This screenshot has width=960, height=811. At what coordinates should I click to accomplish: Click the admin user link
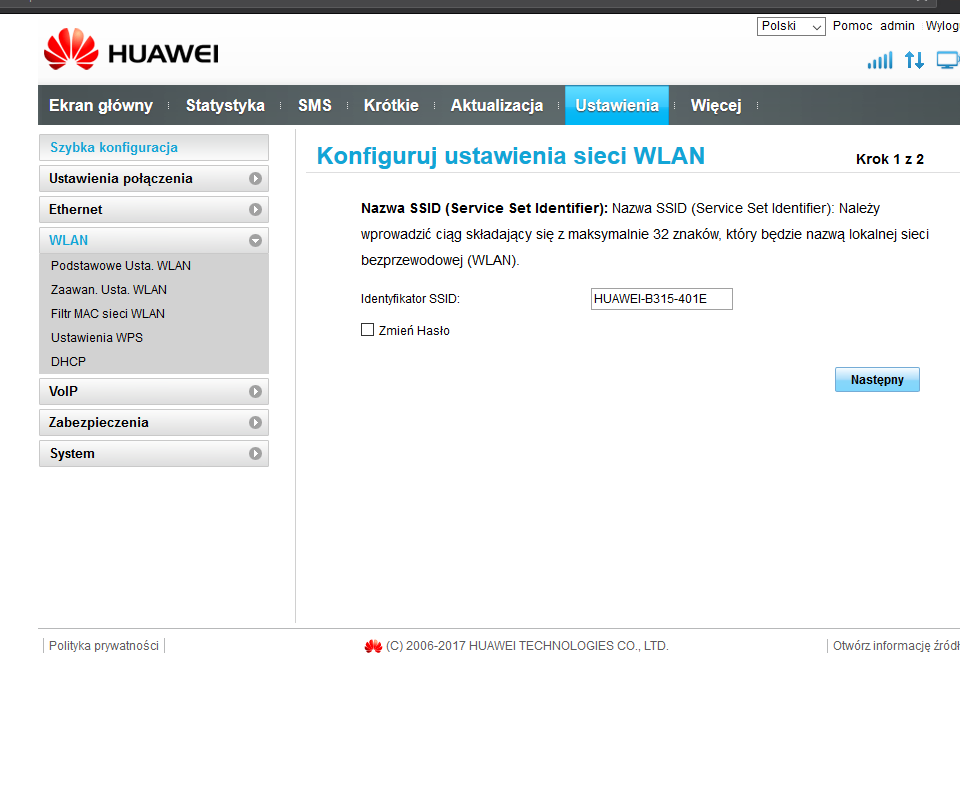(897, 26)
